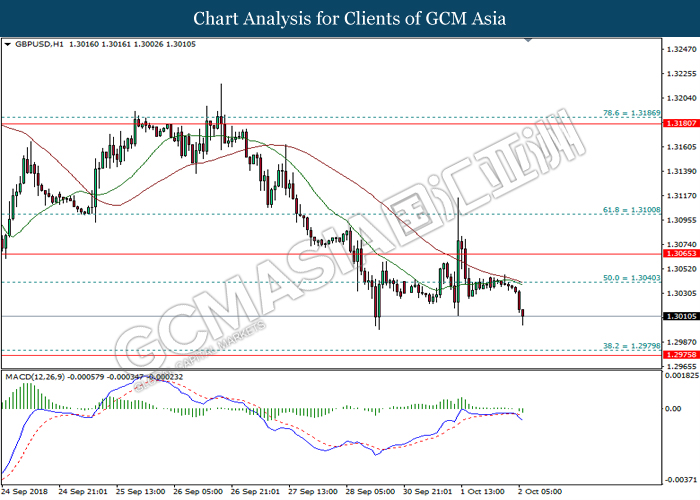The width and height of the screenshot is (700, 500).
Task: Click the Chart Analysis title banner
Action: (x=350, y=18)
